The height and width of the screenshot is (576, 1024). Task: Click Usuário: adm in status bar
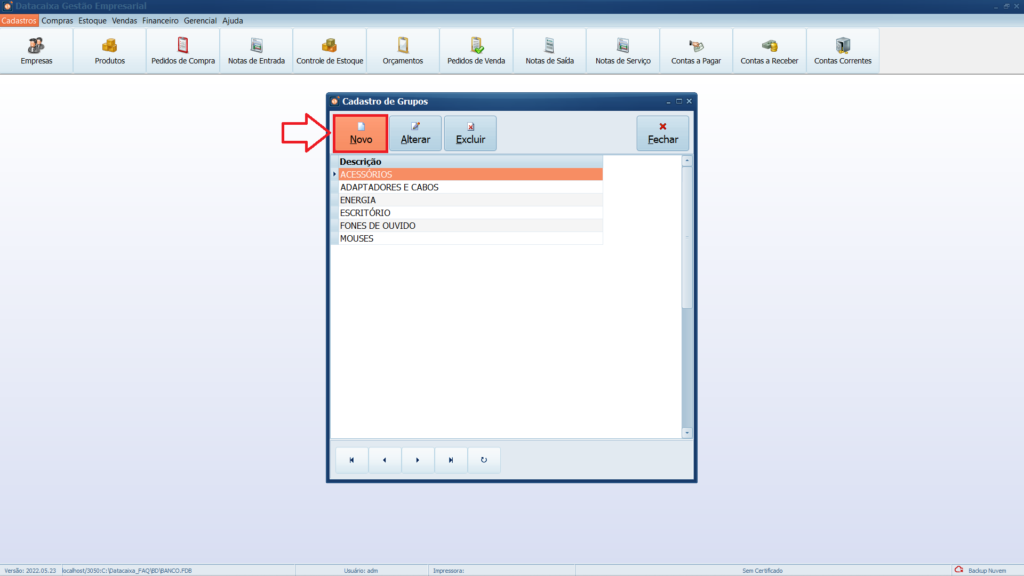pyautogui.click(x=361, y=571)
